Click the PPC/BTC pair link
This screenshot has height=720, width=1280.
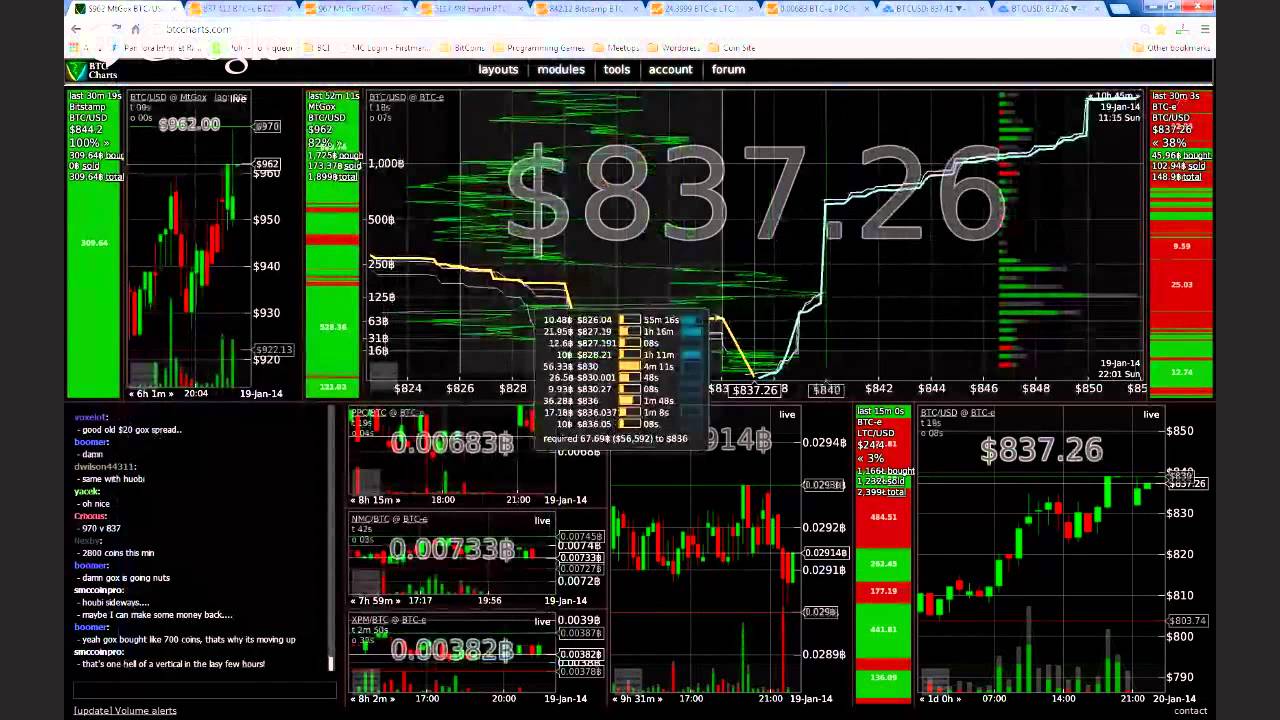367,413
